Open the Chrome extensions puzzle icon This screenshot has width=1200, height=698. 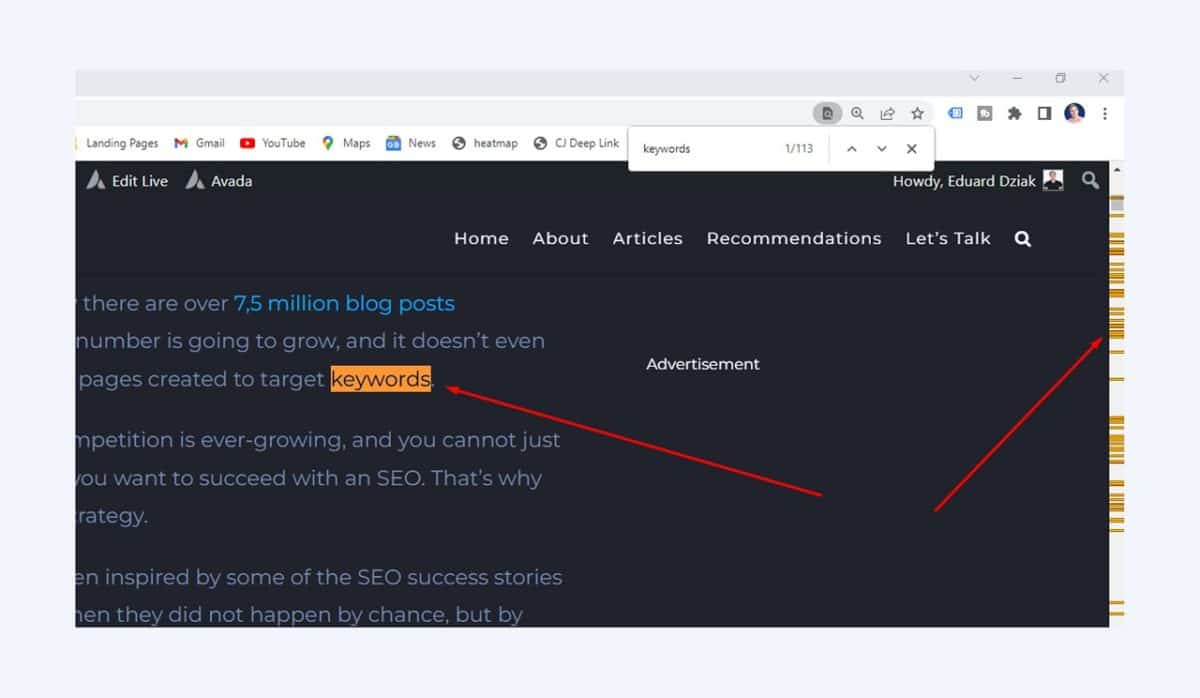[x=1013, y=113]
